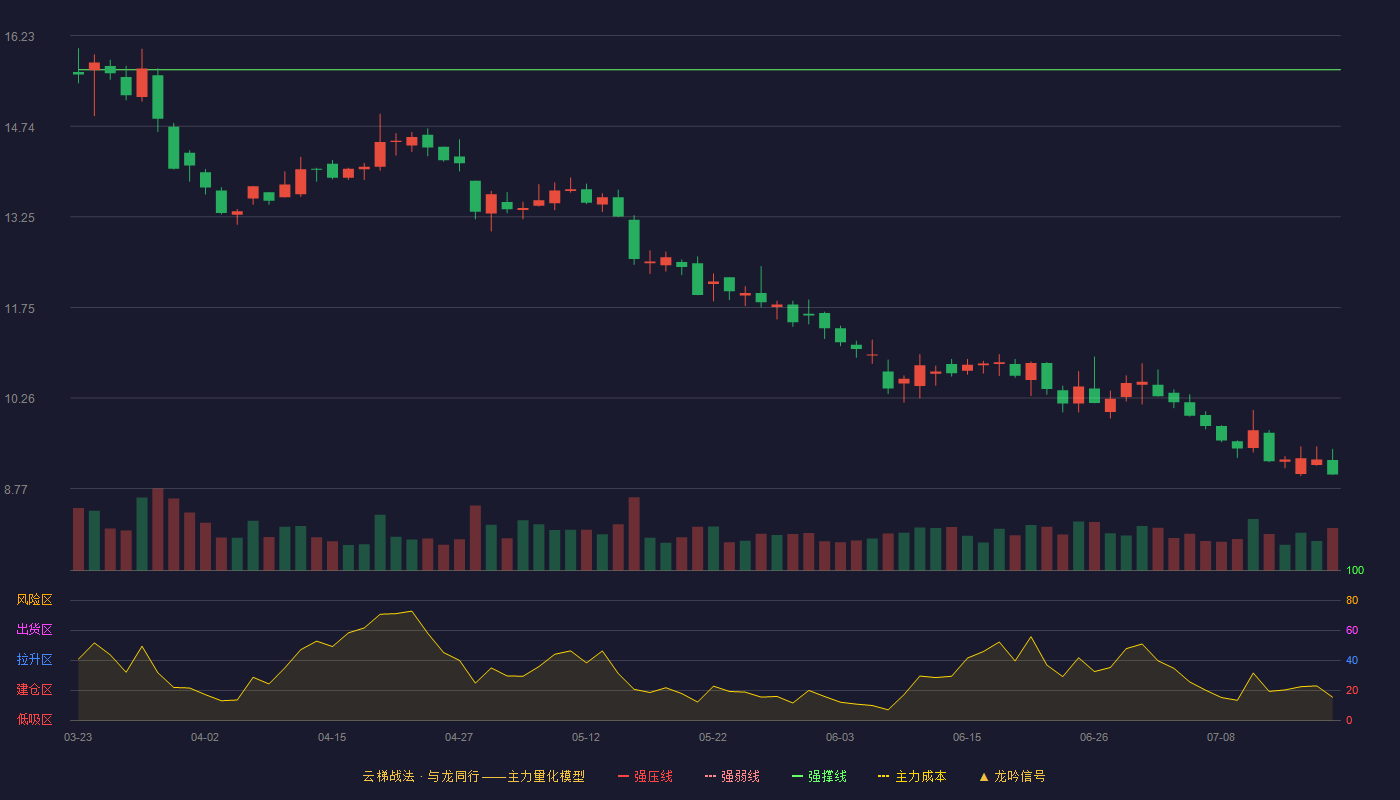Click the orange 80 indicator scale value
Screen dimensions: 1400x800
[1352, 601]
